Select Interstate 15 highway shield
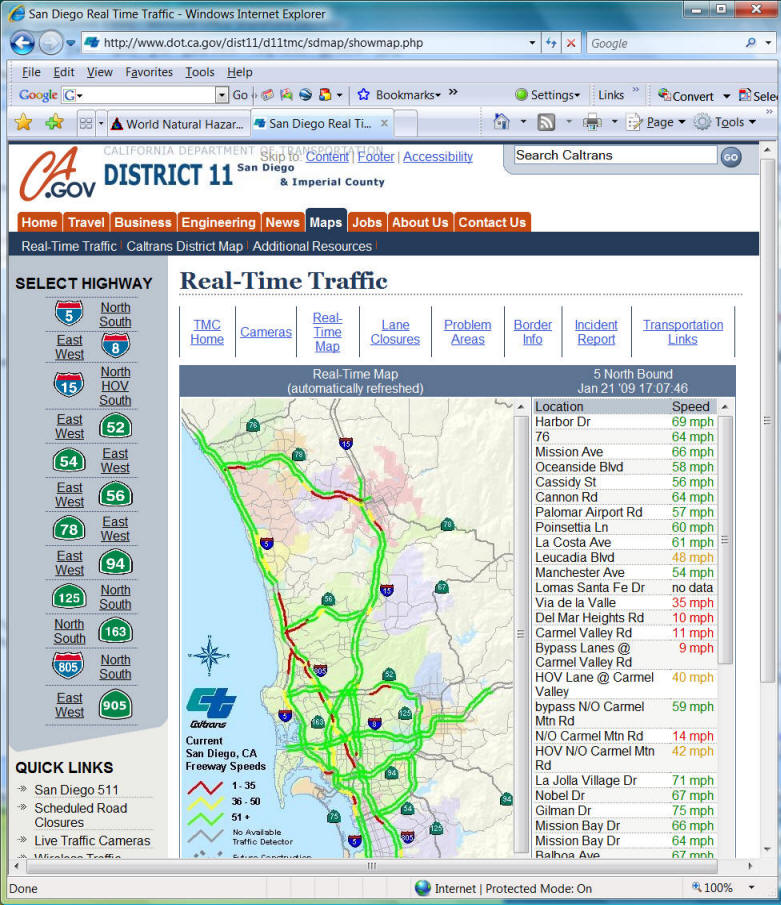Image resolution: width=781 pixels, height=905 pixels. coord(69,386)
